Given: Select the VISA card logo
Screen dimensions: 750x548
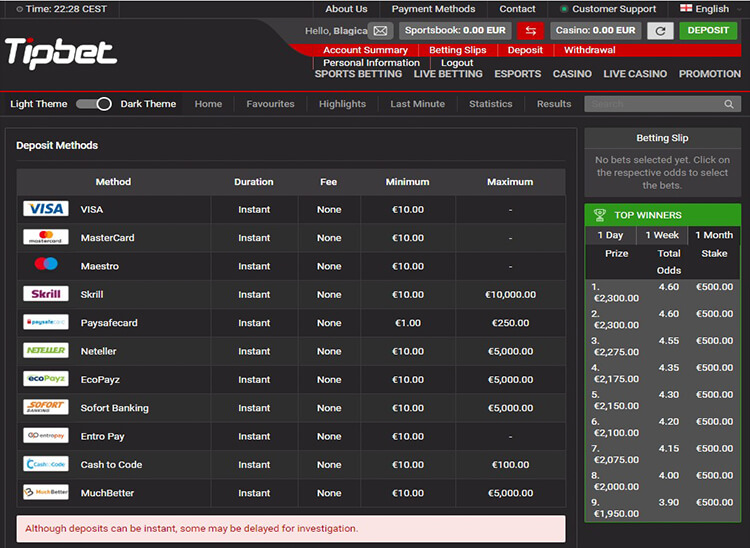Looking at the screenshot, I should (x=45, y=210).
